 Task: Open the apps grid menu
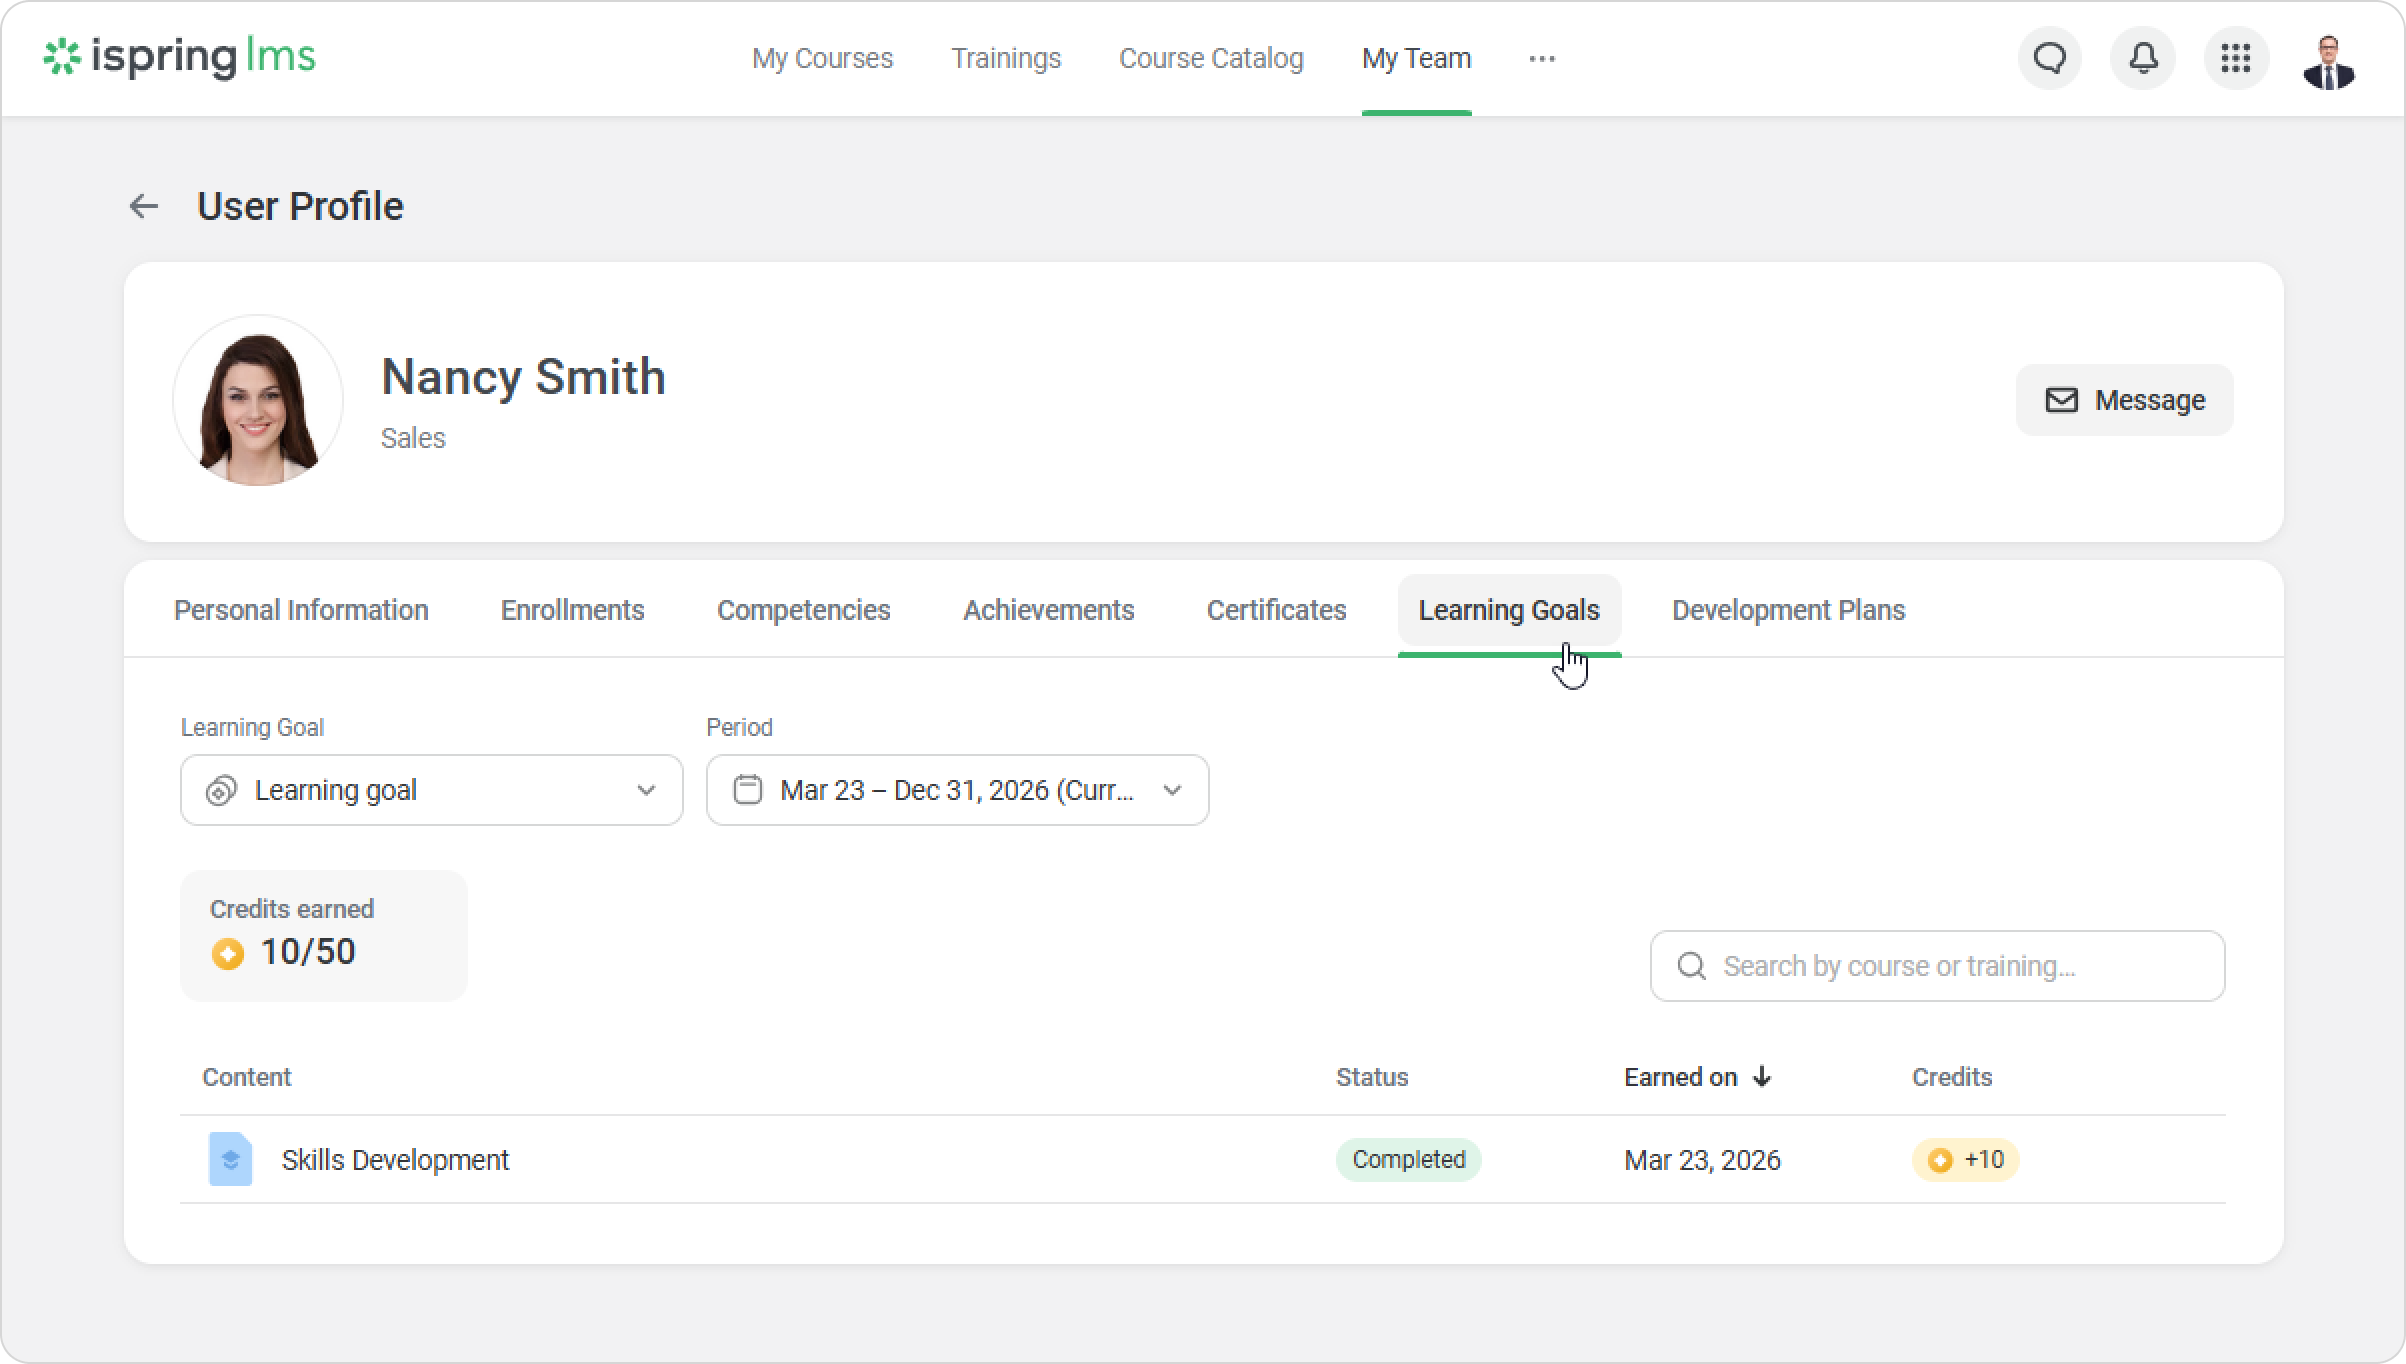point(2235,59)
